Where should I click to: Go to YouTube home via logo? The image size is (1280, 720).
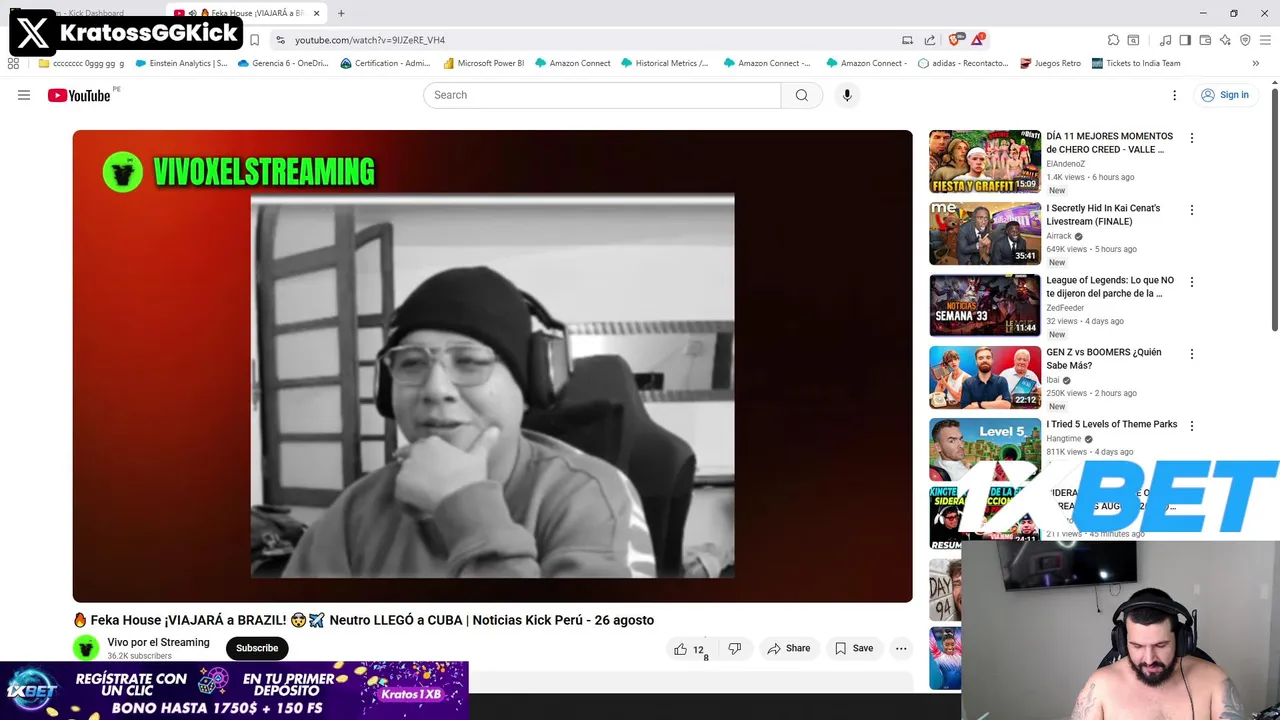(80, 95)
